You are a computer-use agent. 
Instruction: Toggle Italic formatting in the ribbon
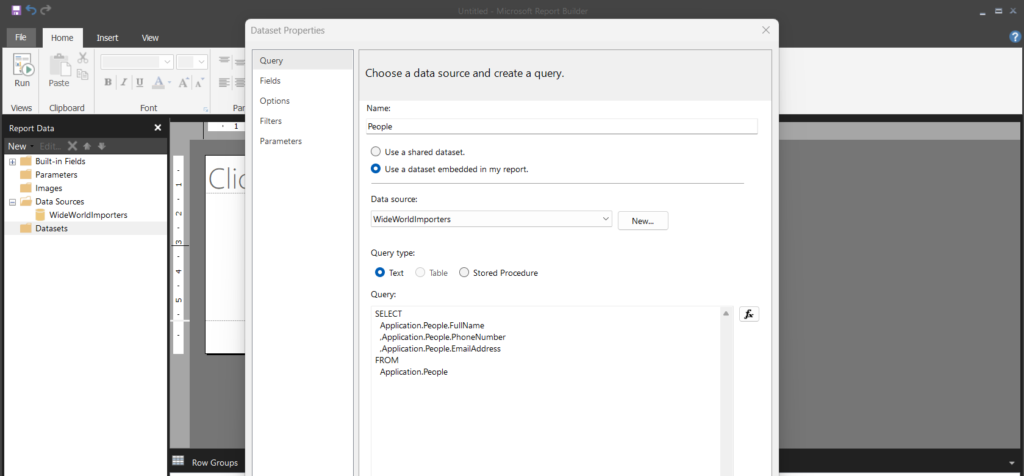point(123,82)
